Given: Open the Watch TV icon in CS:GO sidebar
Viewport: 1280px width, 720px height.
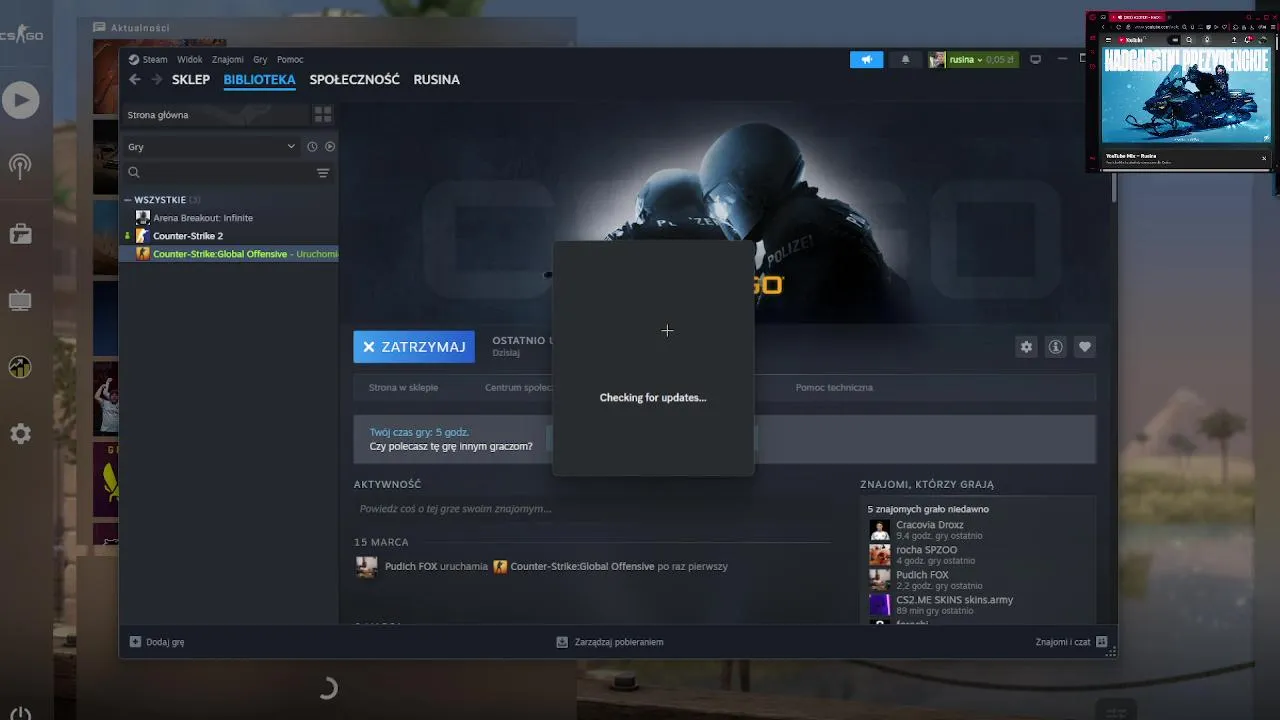Looking at the screenshot, I should pos(20,300).
